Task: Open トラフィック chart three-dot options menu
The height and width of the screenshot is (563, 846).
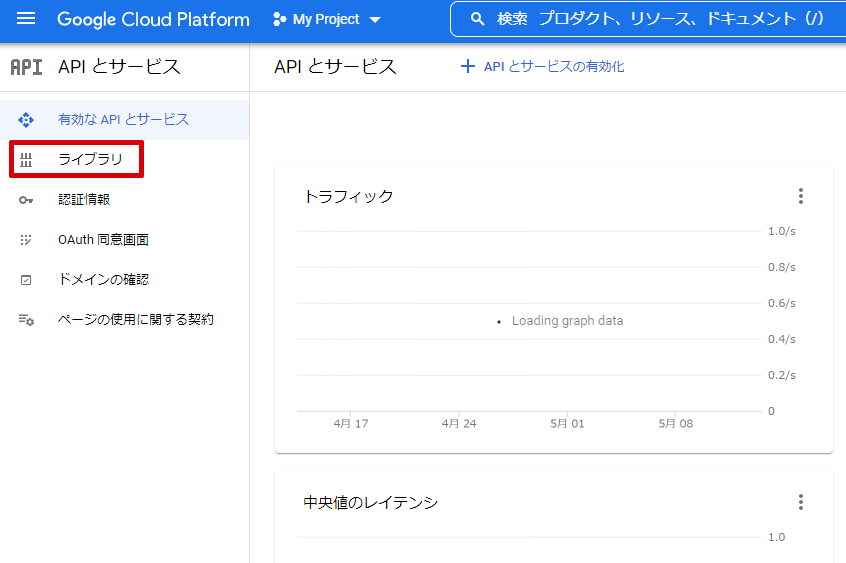Action: tap(801, 196)
